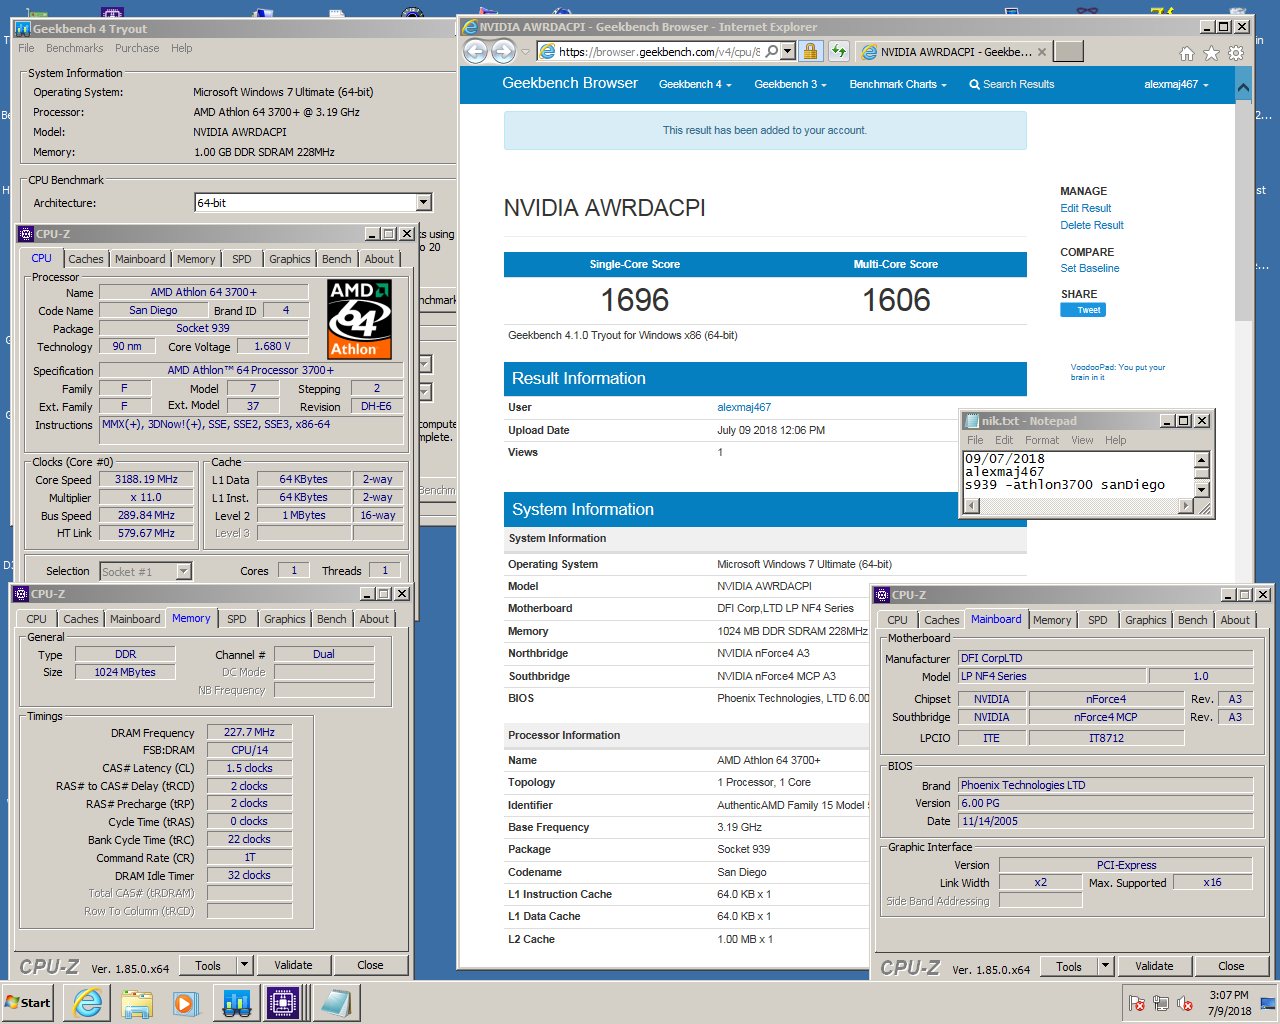Switch to Geekbench taskbar icon
The width and height of the screenshot is (1280, 1024).
[x=237, y=1003]
